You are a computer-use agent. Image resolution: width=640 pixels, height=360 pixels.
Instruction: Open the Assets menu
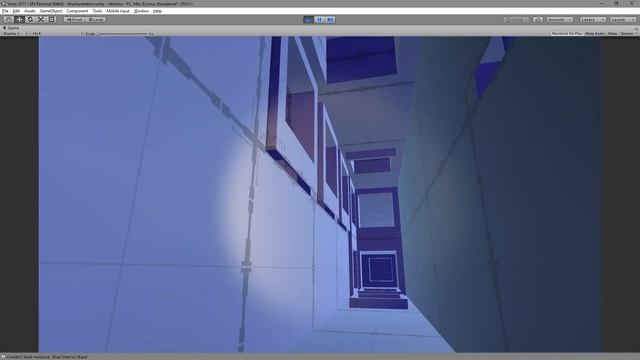(29, 11)
